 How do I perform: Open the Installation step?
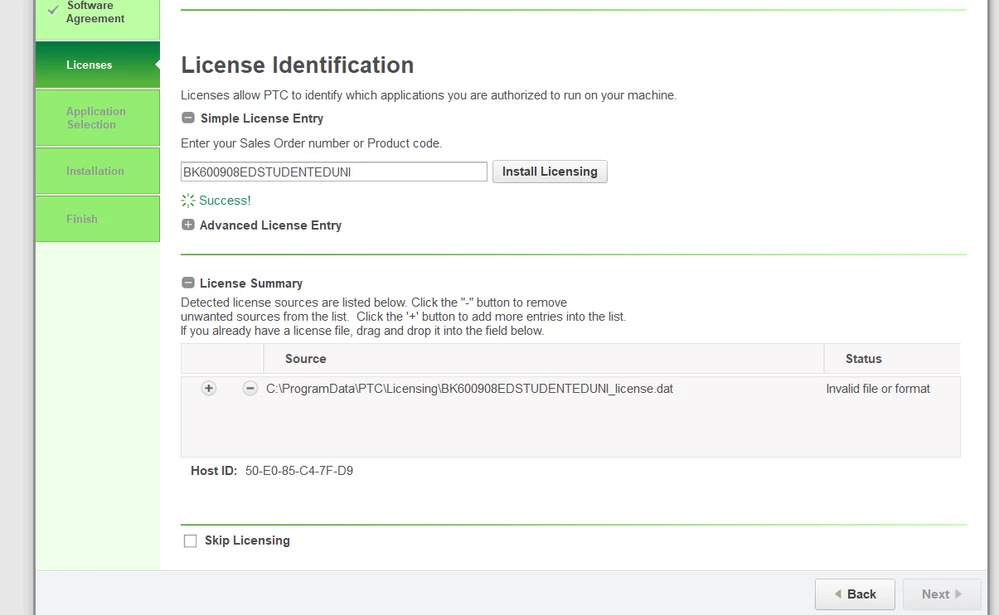[x=97, y=171]
